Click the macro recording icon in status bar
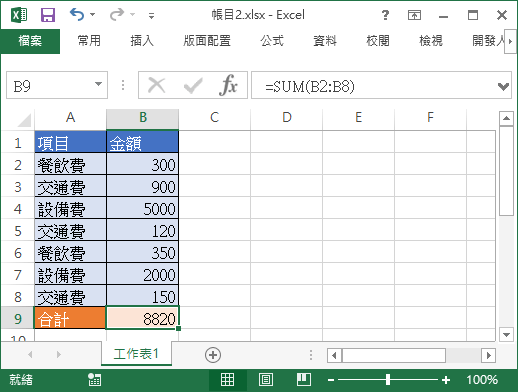Viewport: 518px width, 392px height. point(95,380)
